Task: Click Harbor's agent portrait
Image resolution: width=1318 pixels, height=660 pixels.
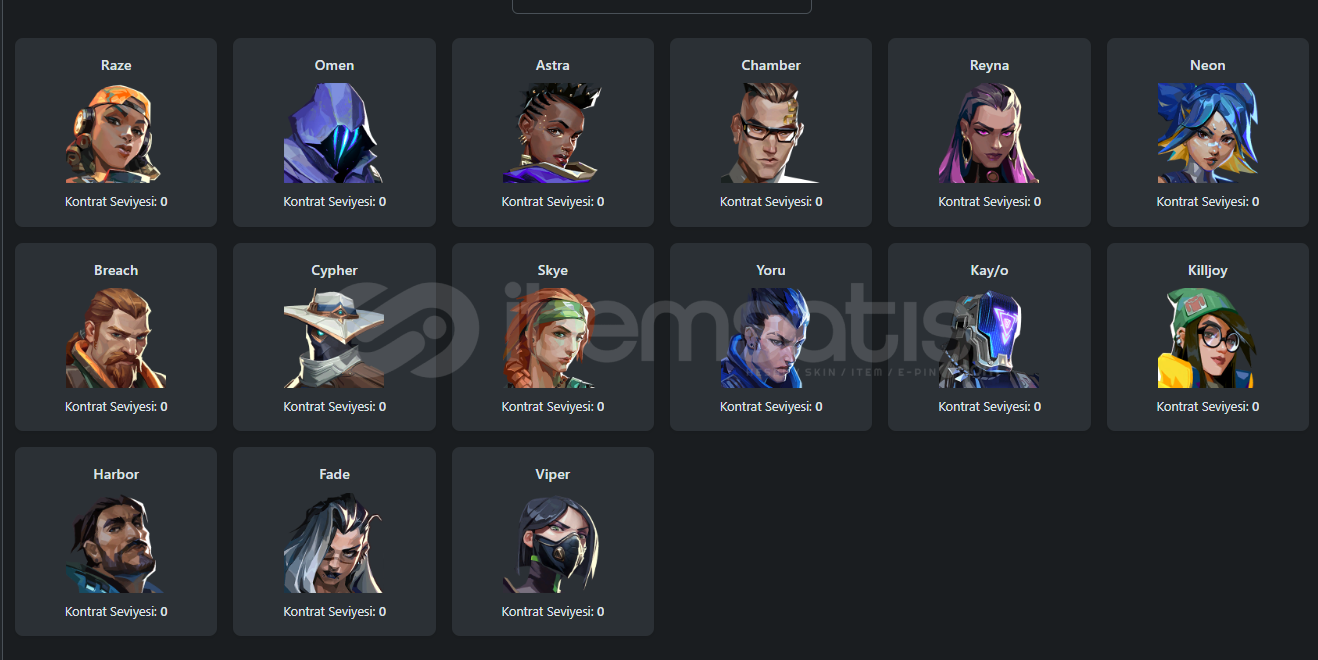Action: tap(116, 543)
